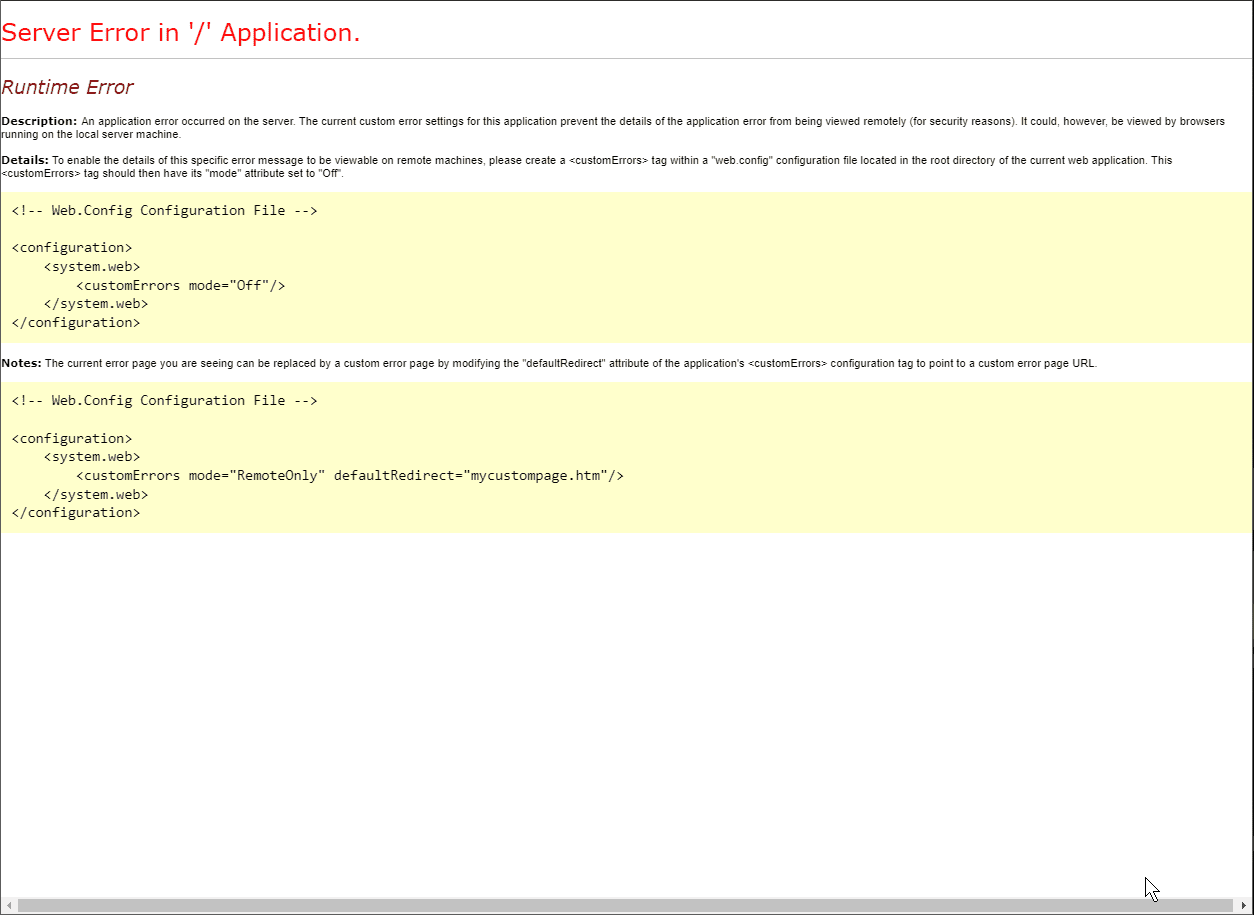Click the horizontal scrollbar right arrow
Screen dimensions: 1254x915
[1244, 906]
